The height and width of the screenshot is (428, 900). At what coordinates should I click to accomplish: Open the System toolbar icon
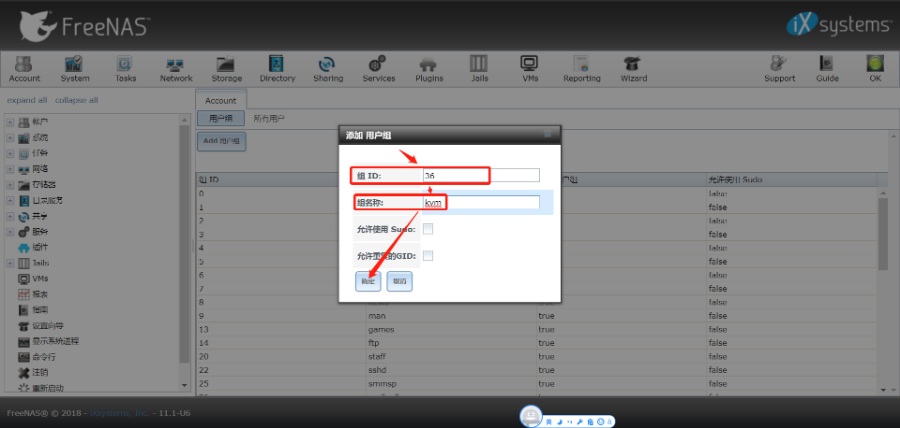coord(75,69)
